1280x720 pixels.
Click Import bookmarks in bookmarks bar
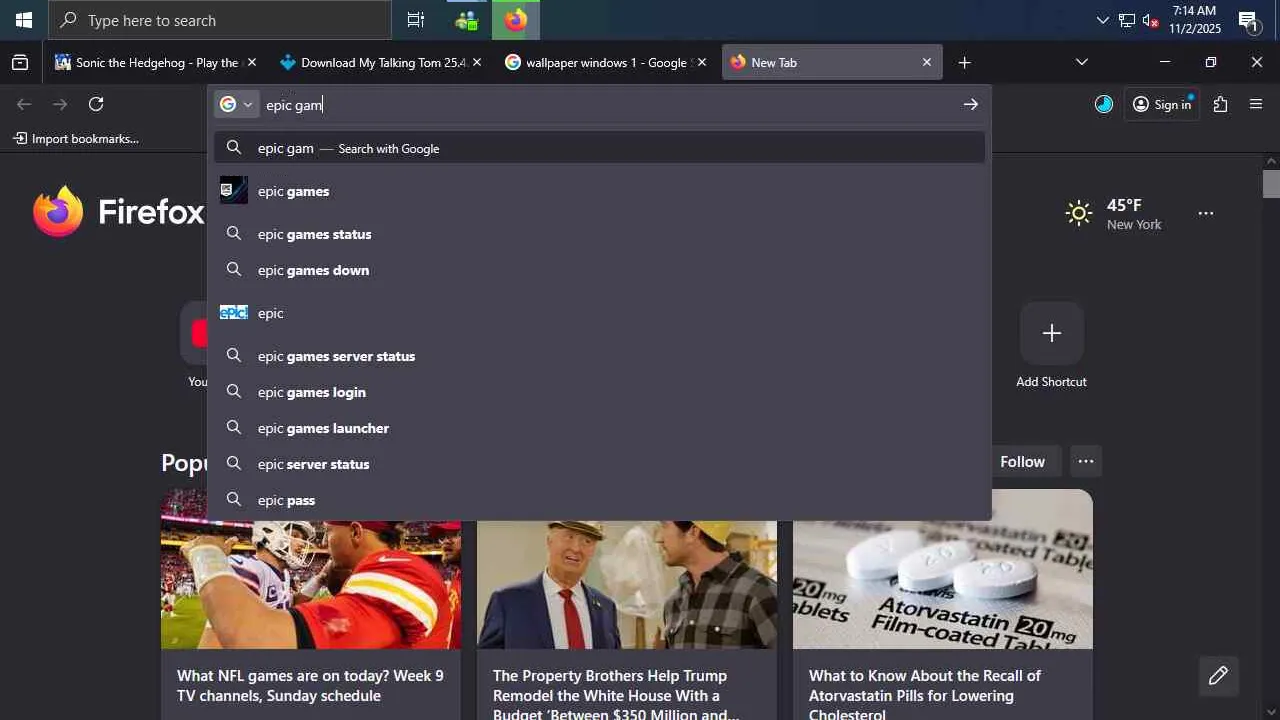(x=76, y=138)
